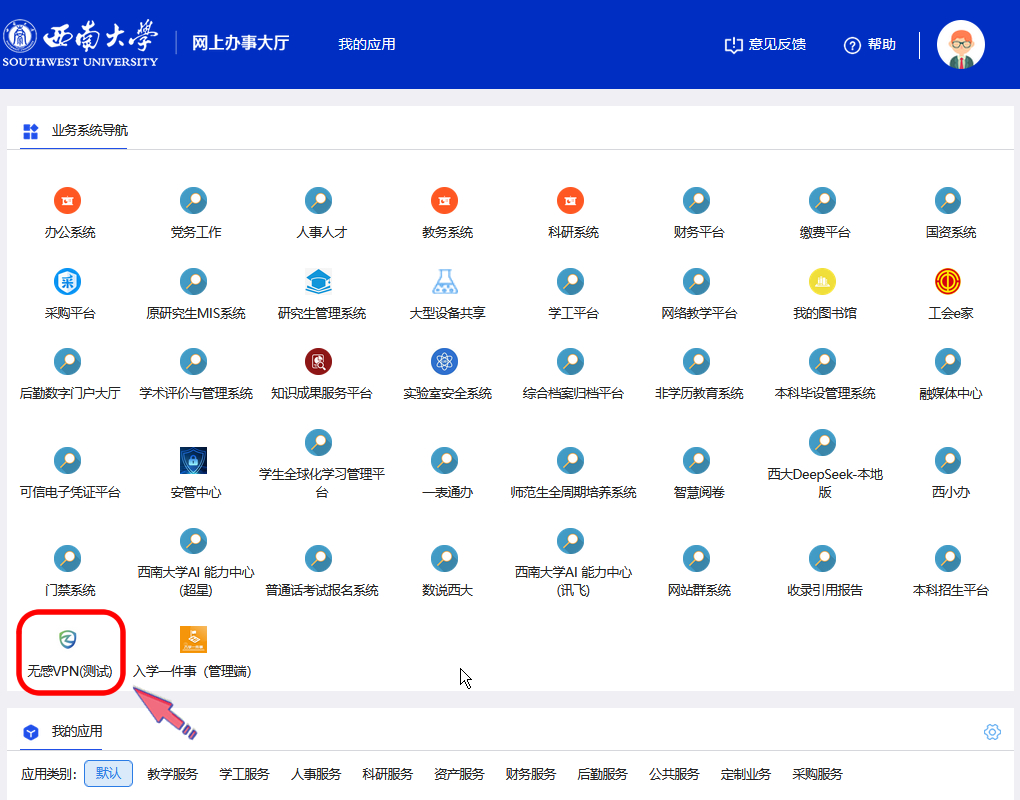Switch to 业务系统导航 tab
1020x800 pixels.
89,131
